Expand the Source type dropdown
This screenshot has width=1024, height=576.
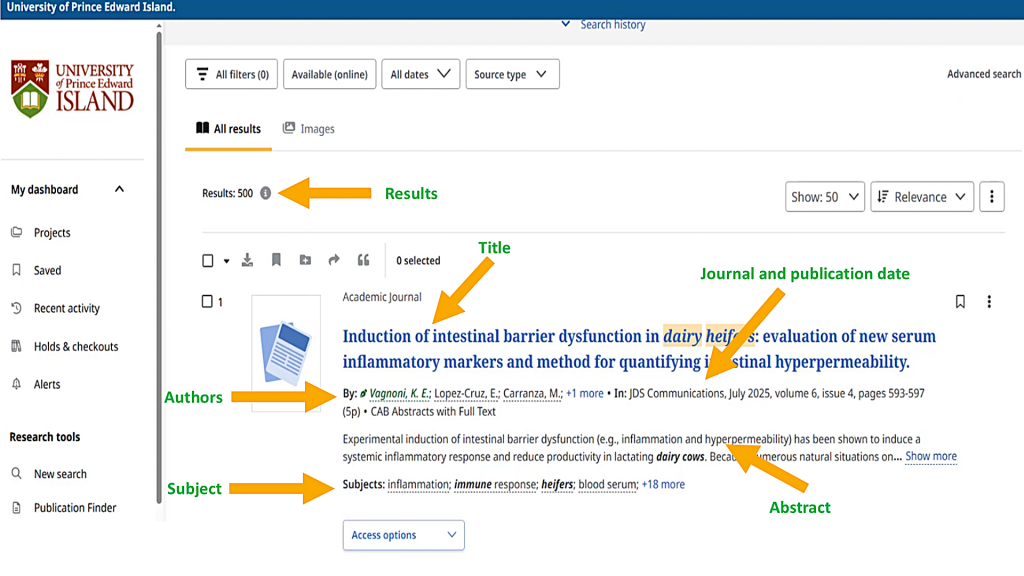pyautogui.click(x=511, y=74)
